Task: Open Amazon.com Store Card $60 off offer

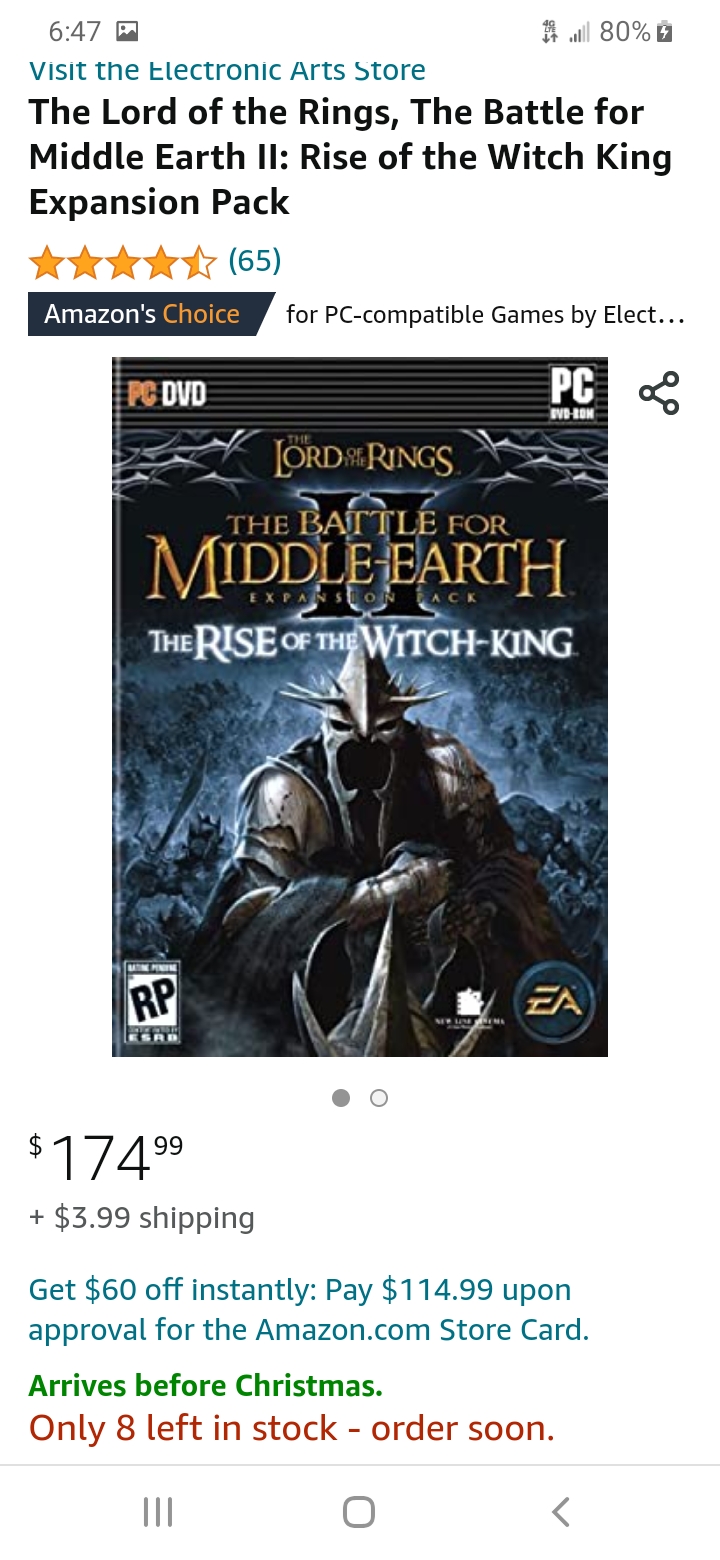Action: pos(309,1309)
